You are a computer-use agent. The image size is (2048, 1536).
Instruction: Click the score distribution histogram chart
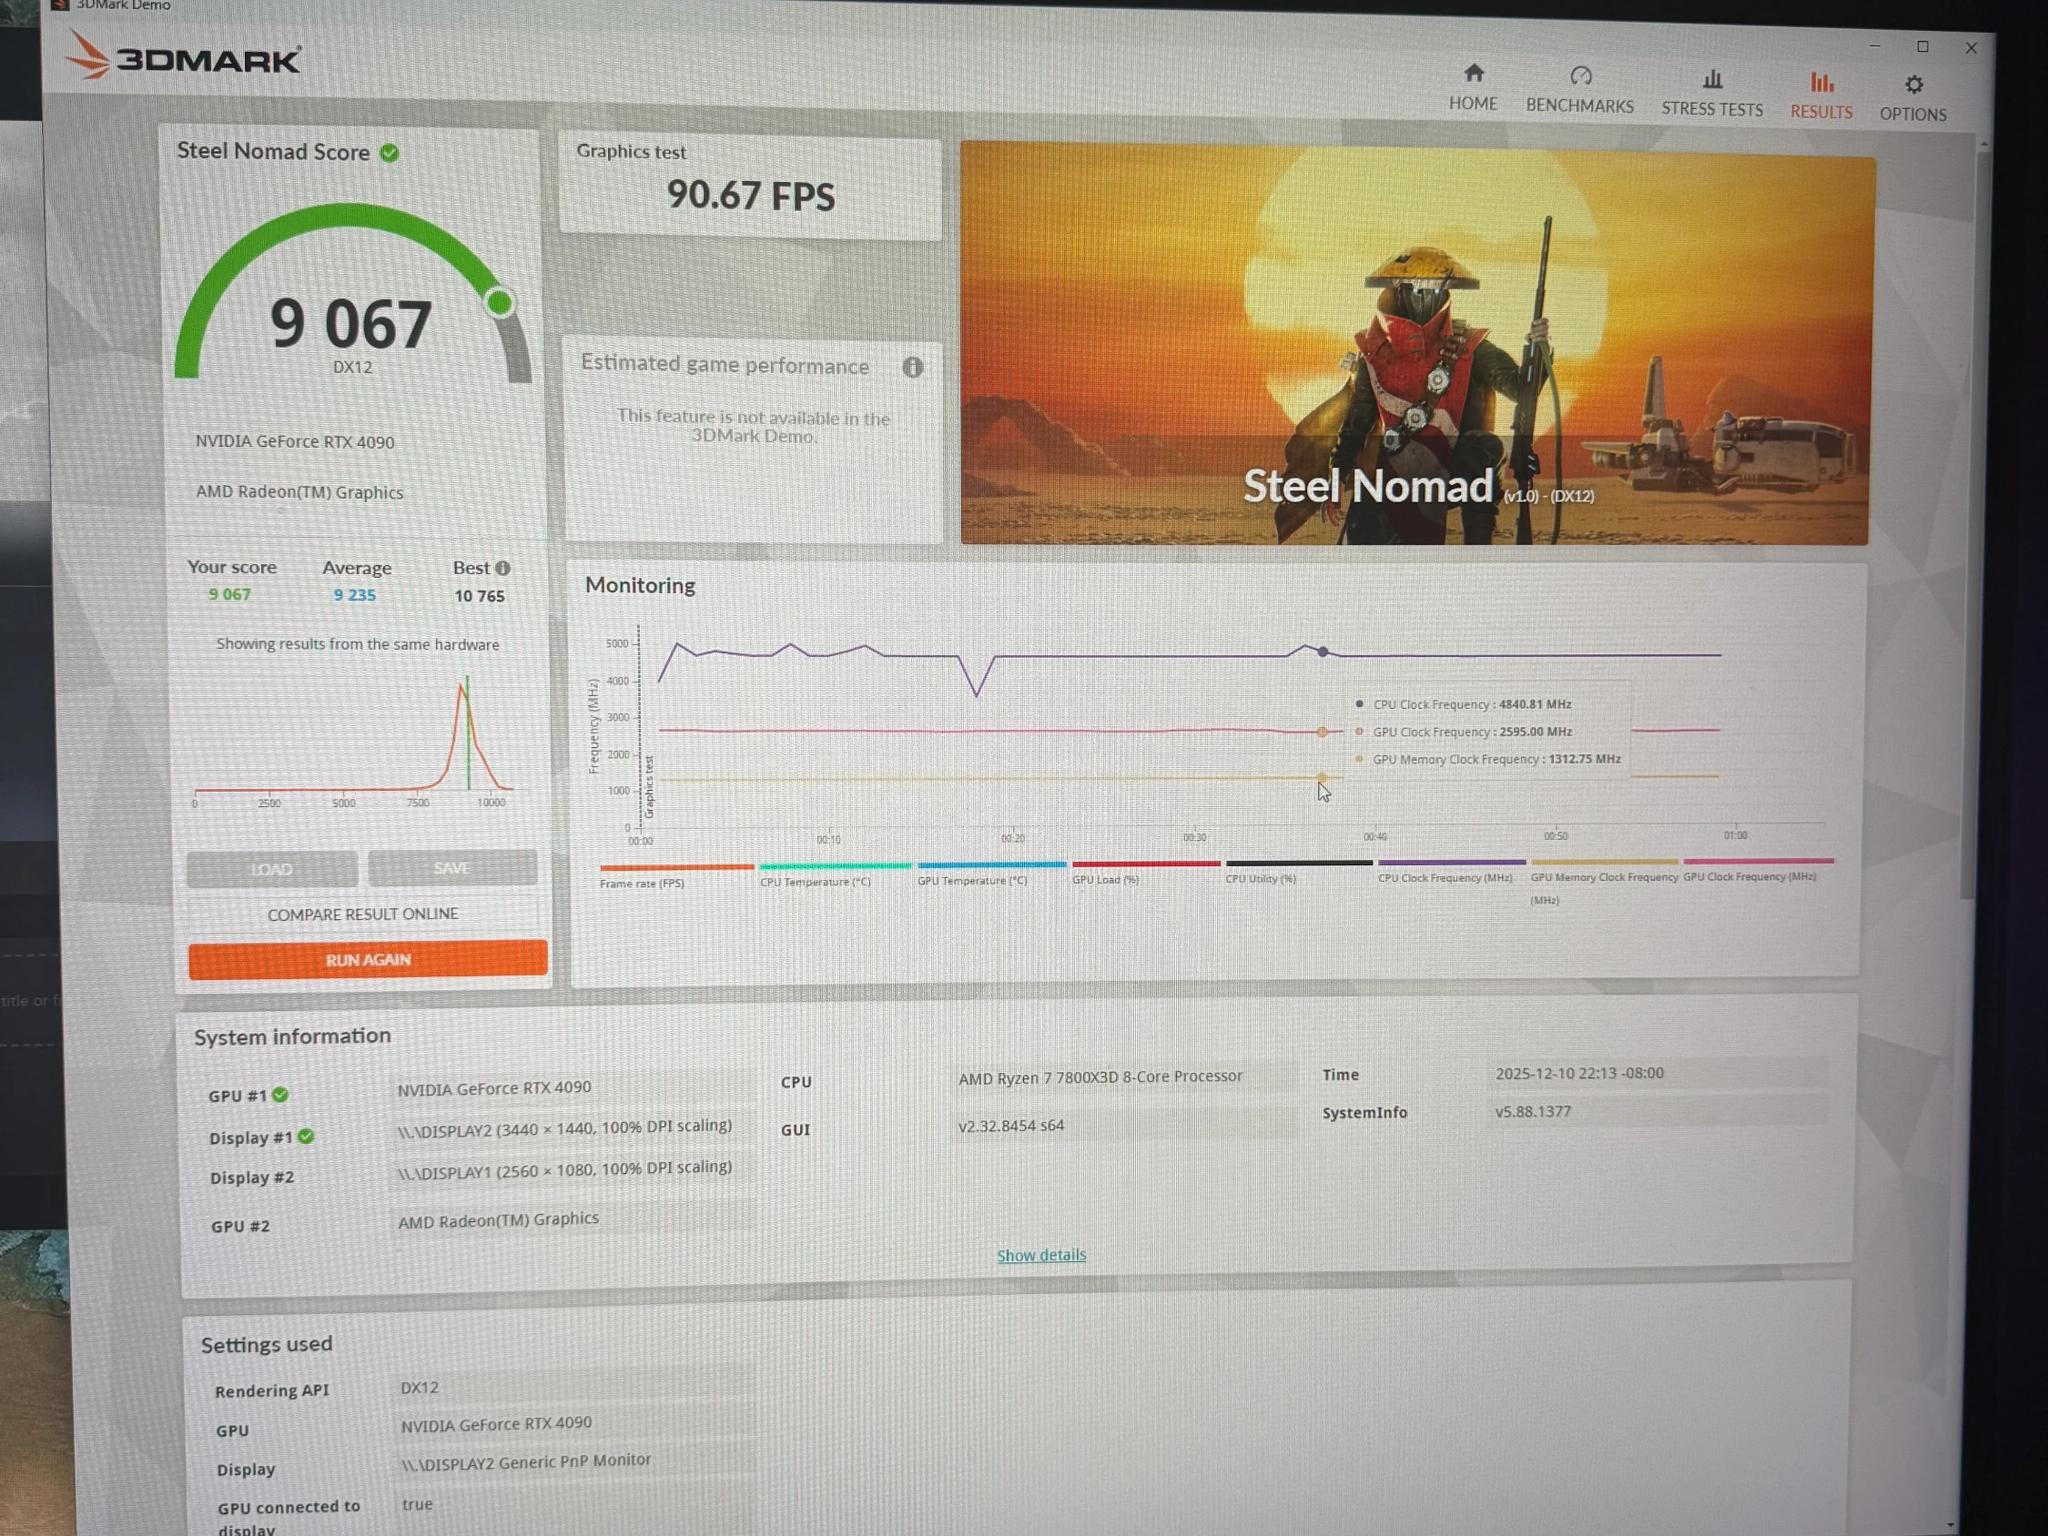point(353,740)
